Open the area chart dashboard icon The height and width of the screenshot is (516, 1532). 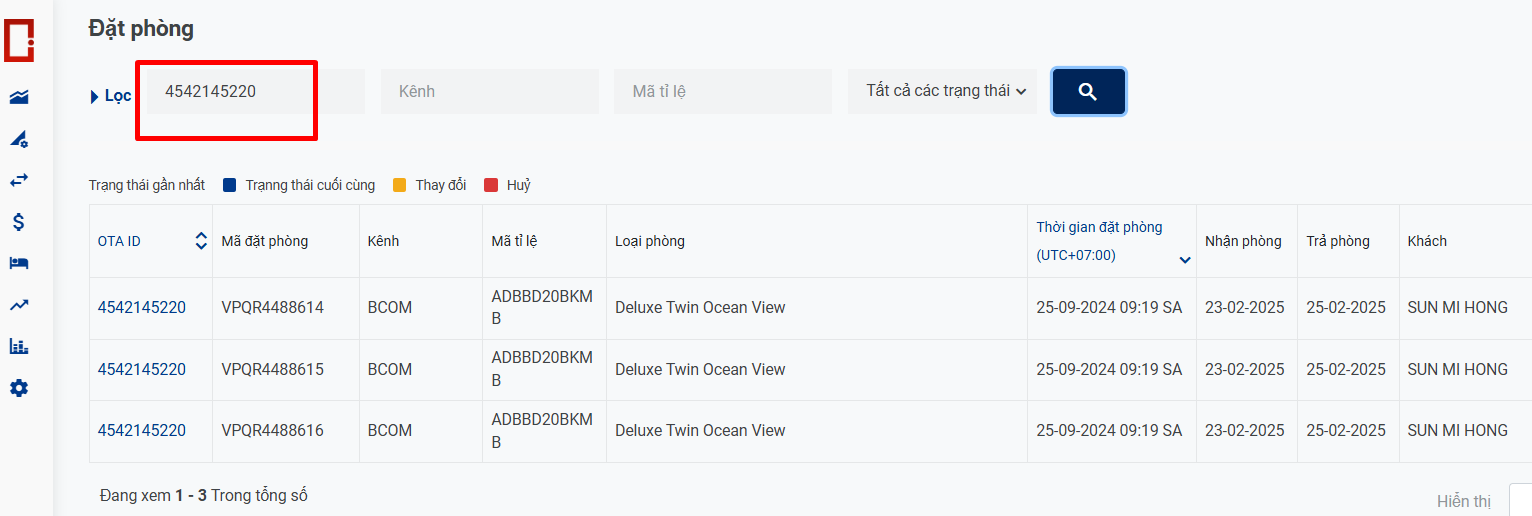point(19,97)
